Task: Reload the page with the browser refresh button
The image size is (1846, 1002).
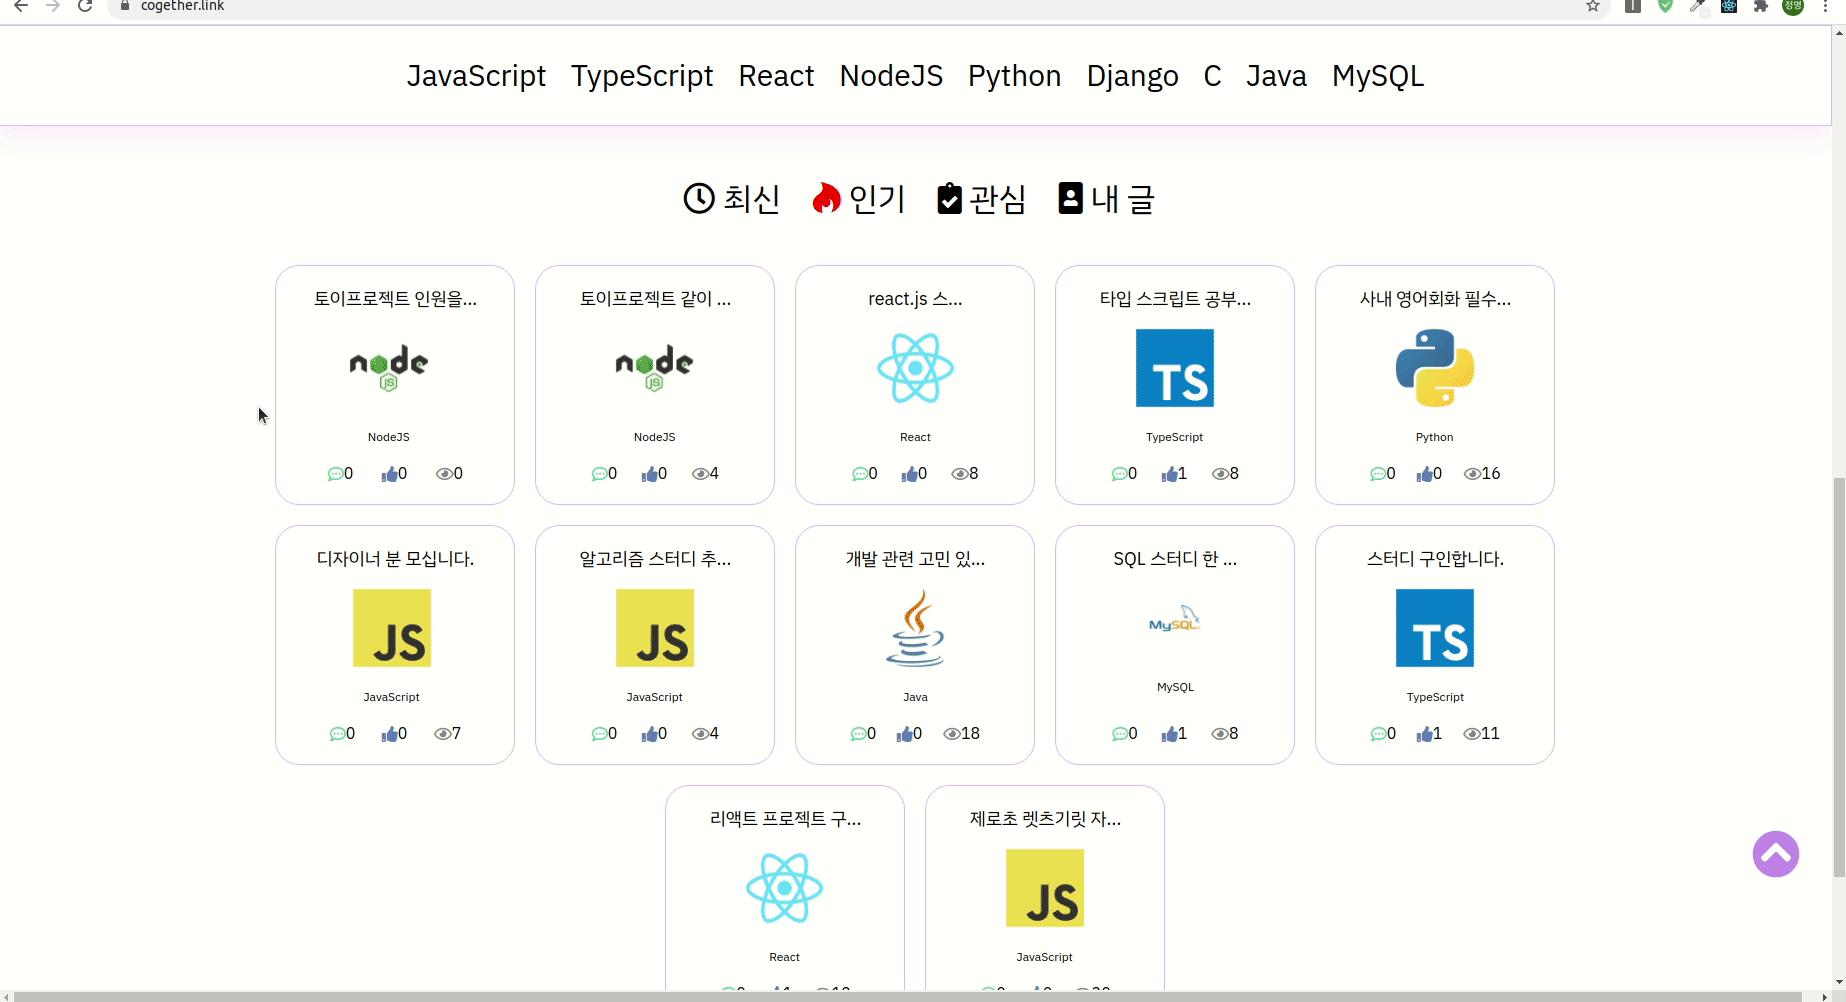Action: point(85,6)
